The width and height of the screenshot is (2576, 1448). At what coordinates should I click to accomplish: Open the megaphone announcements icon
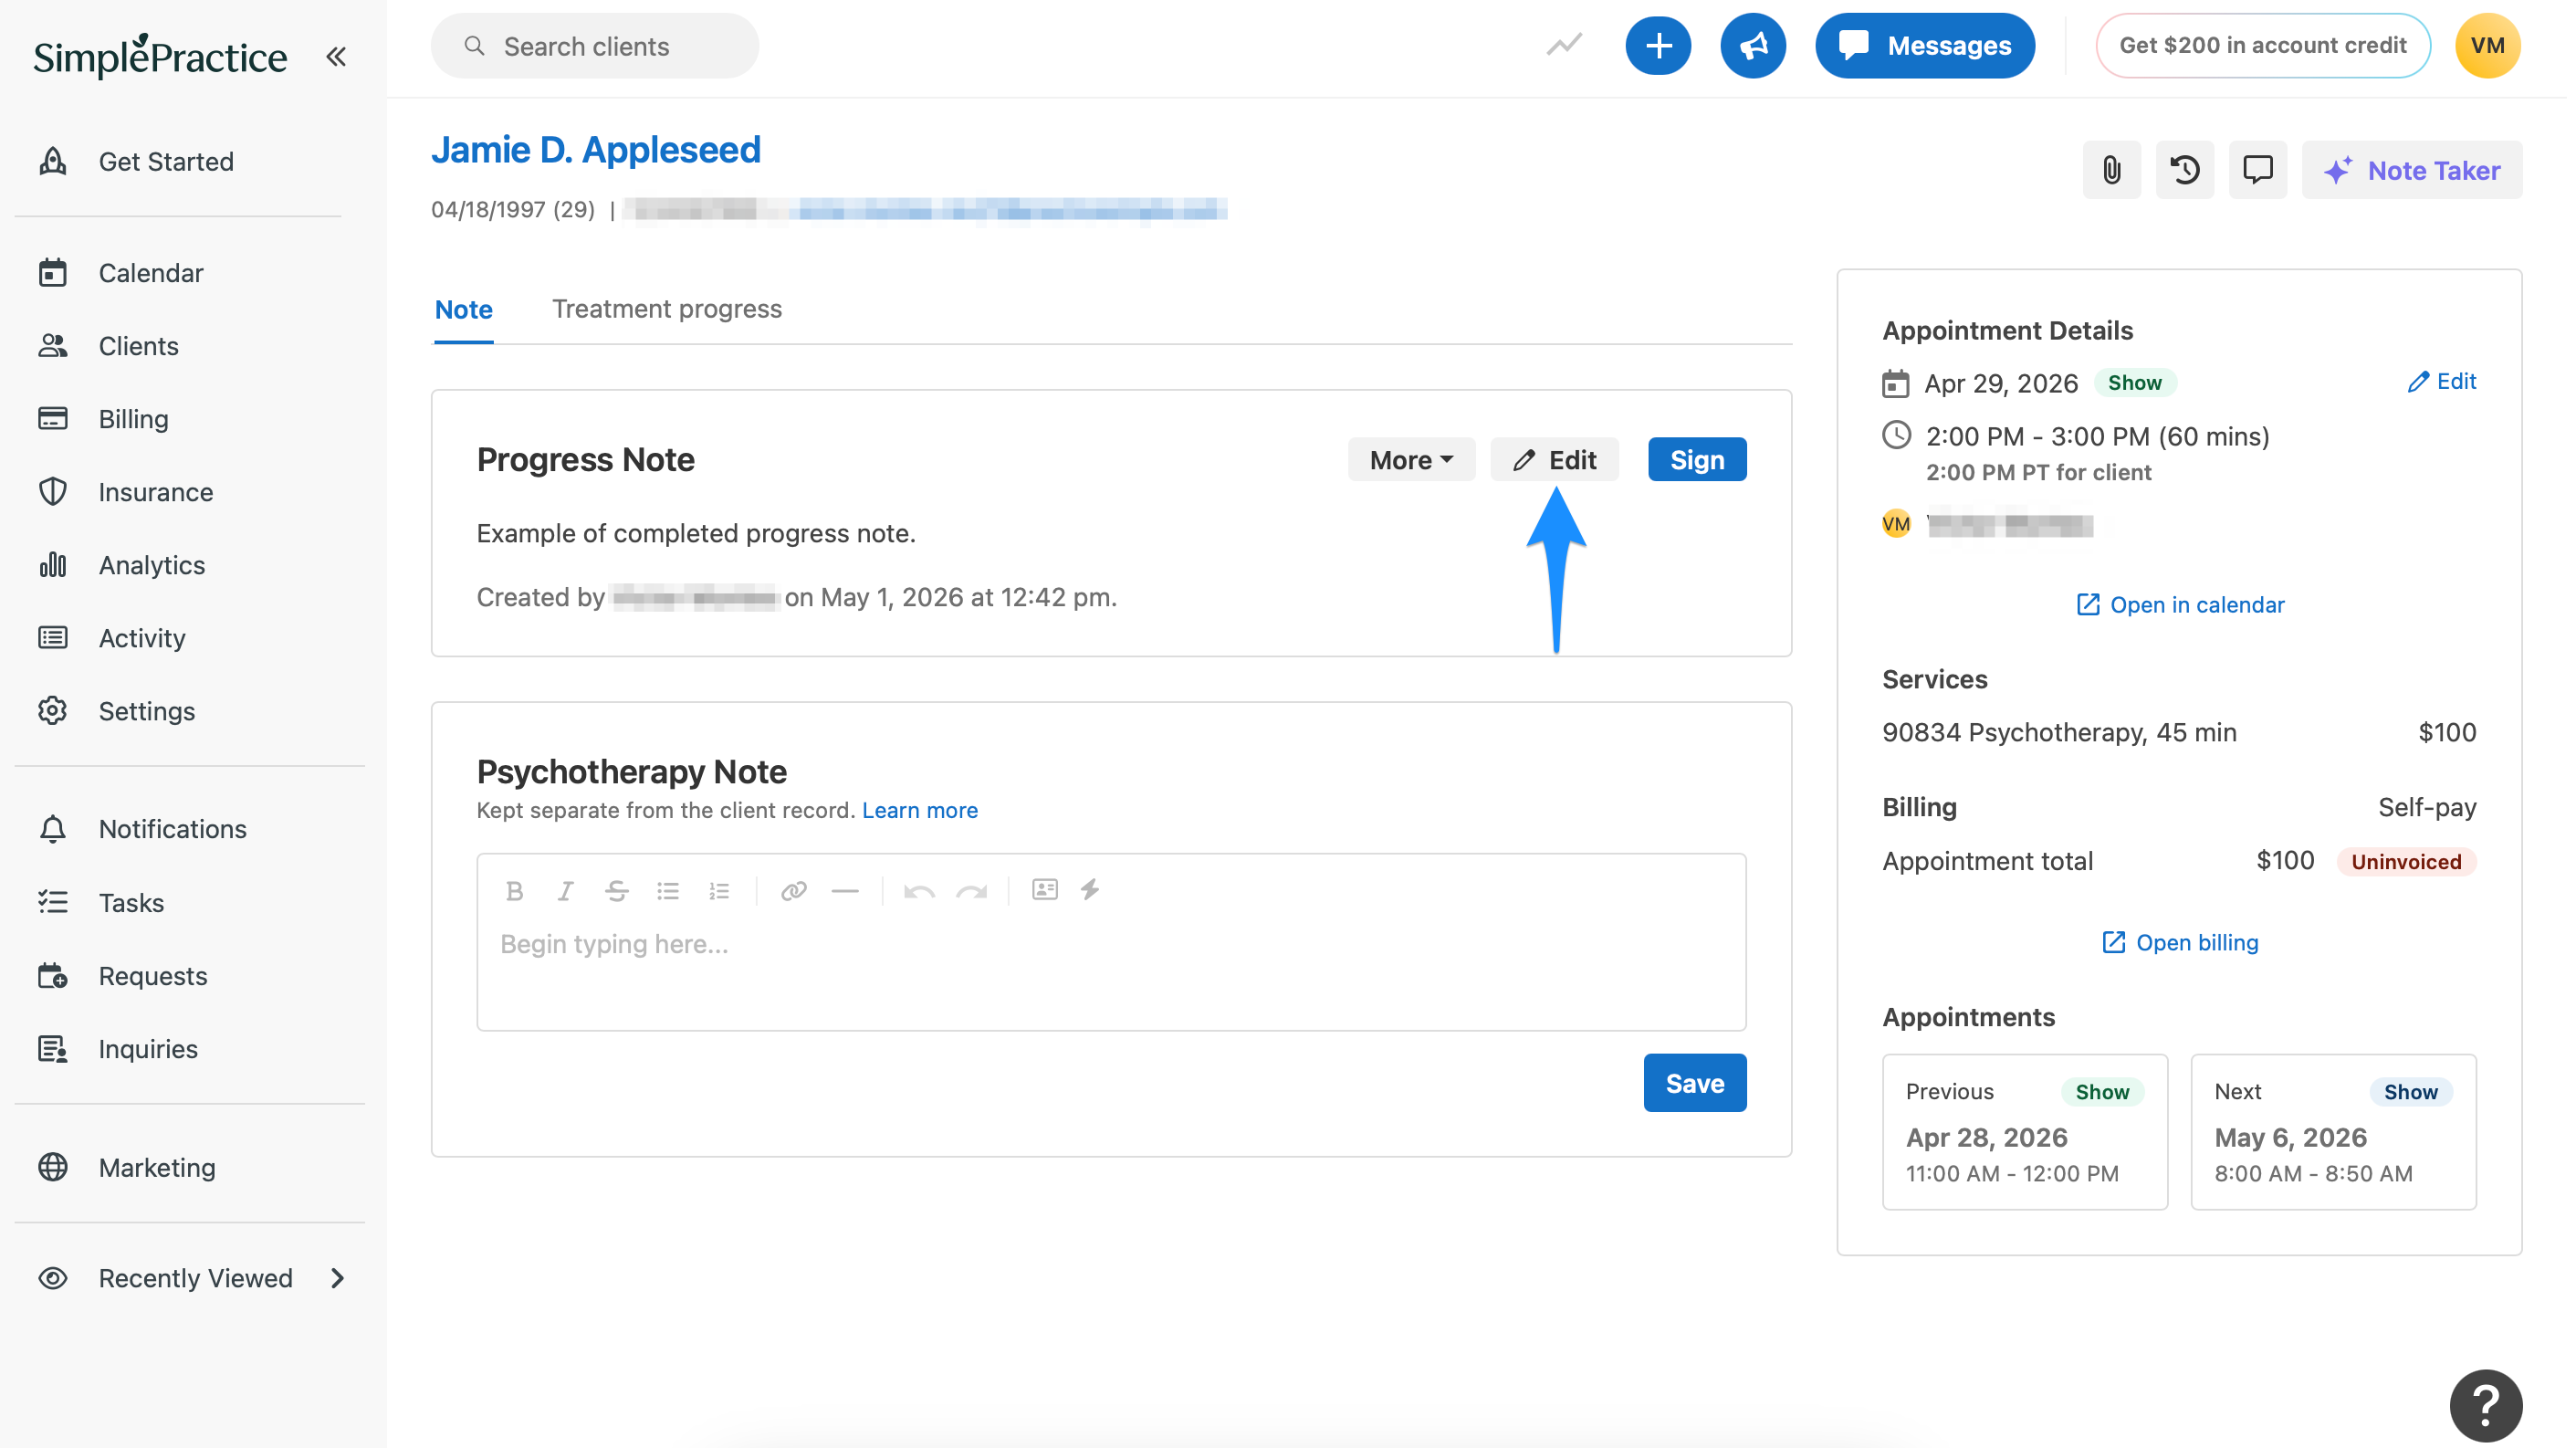[x=1753, y=45]
